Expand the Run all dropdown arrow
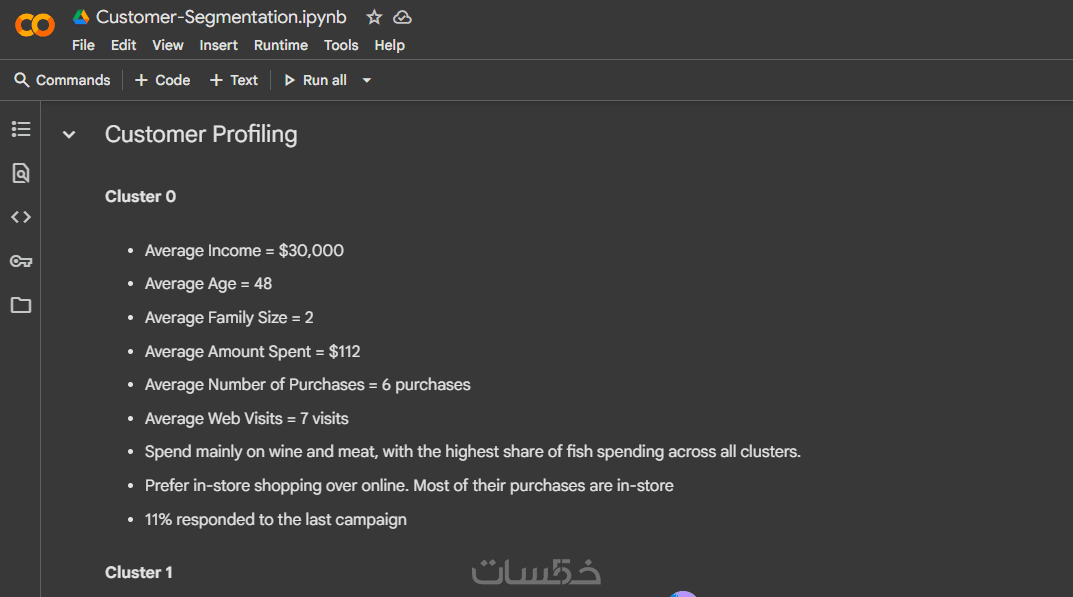Screen dimensions: 1073x597 point(367,80)
